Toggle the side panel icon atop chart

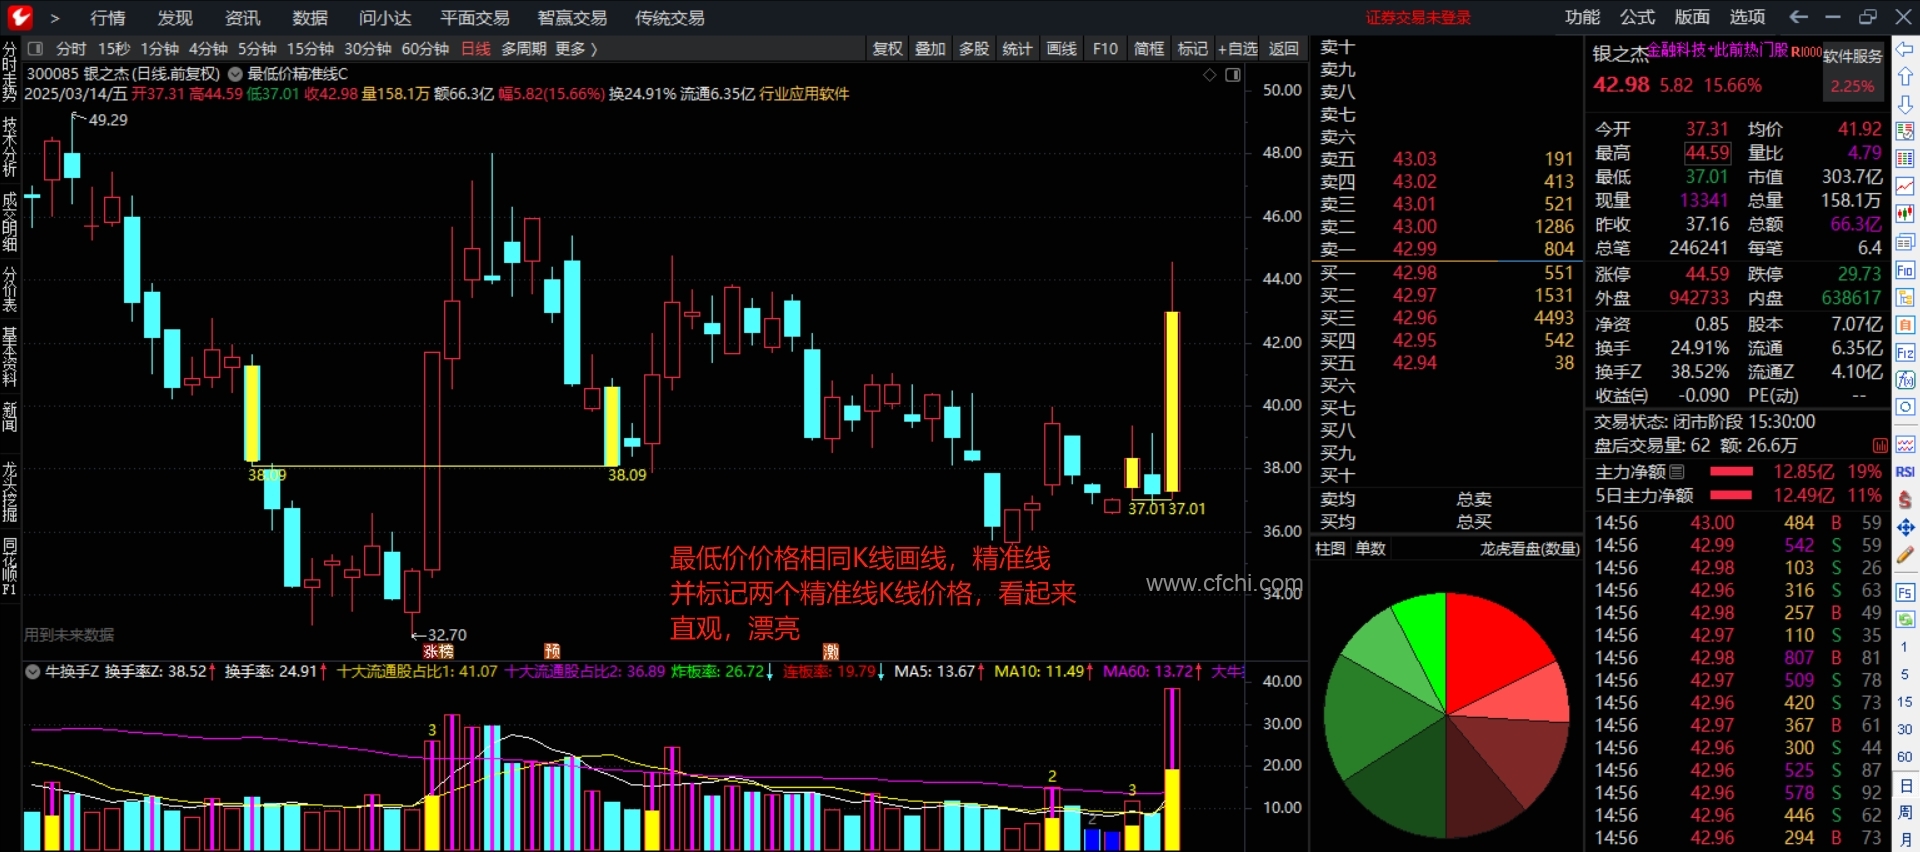[x=1233, y=75]
